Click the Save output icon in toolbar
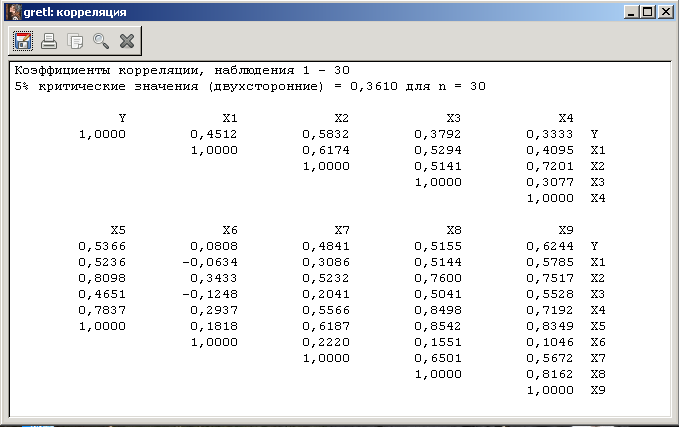 pyautogui.click(x=23, y=41)
